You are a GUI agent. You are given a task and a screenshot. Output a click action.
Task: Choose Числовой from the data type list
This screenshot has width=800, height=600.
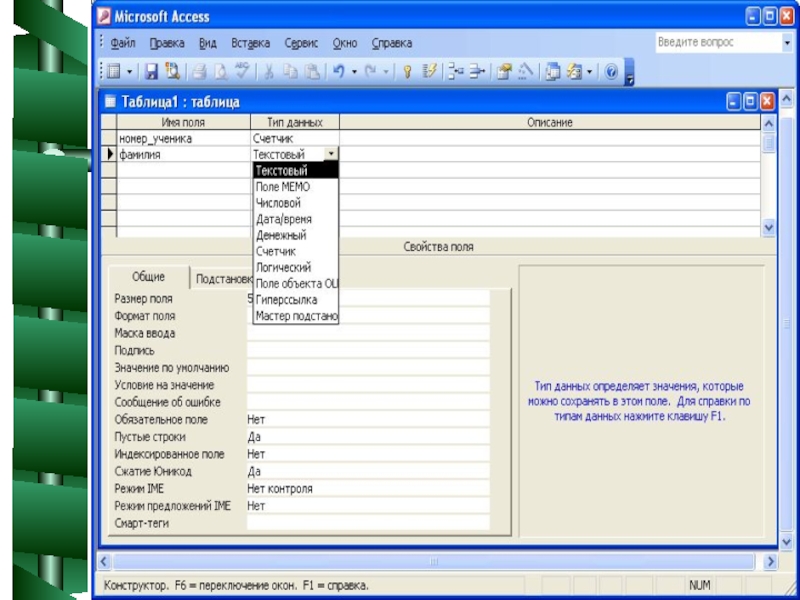point(278,203)
